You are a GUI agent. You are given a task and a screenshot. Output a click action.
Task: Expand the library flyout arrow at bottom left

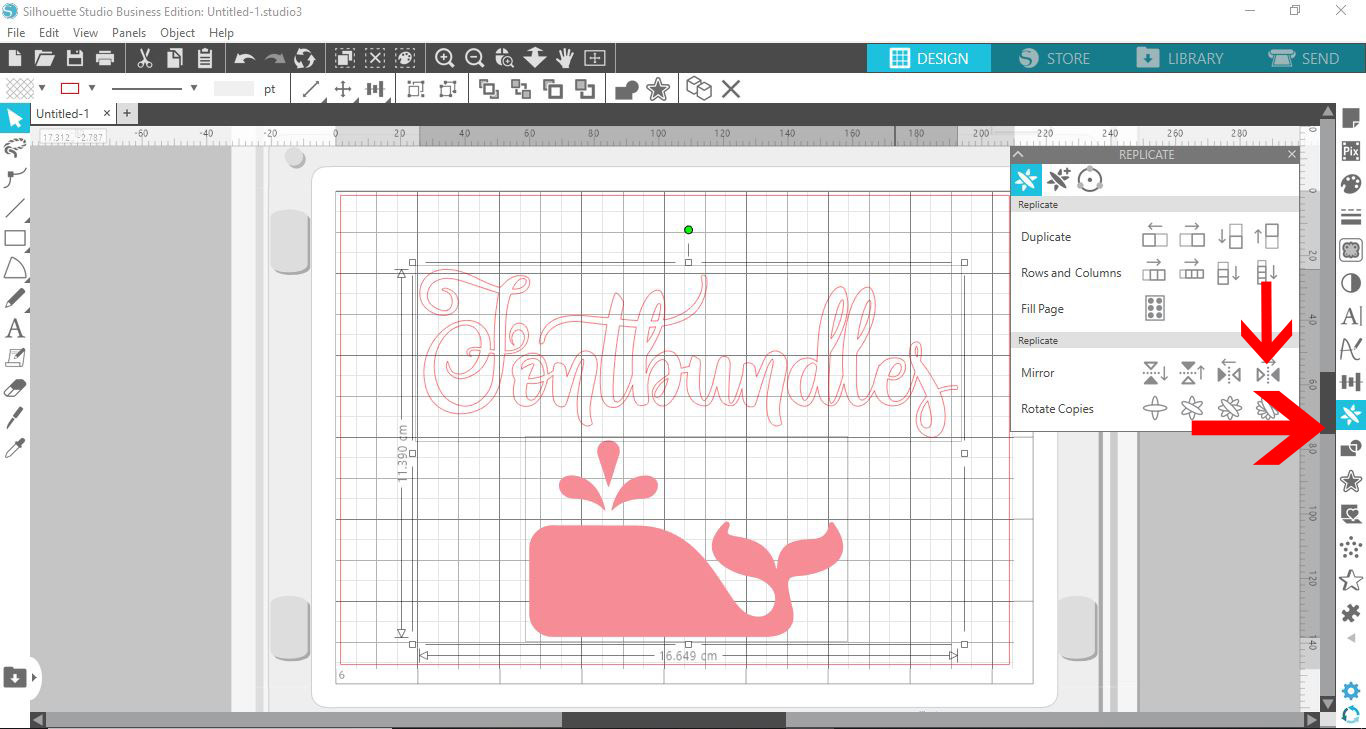35,677
